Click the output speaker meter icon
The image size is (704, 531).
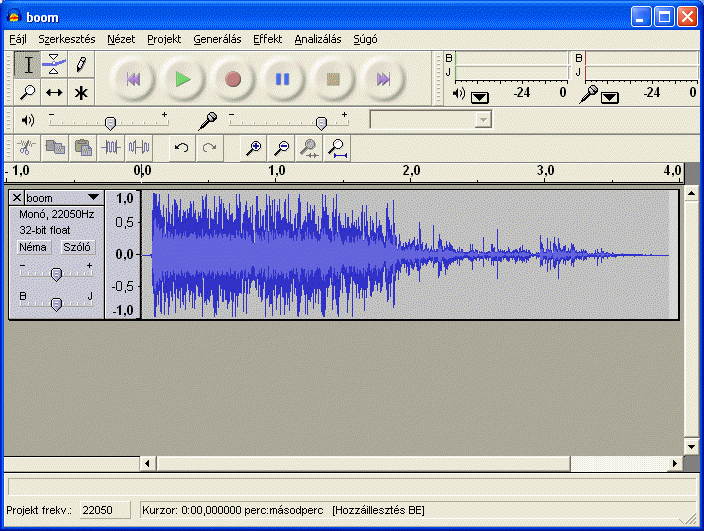pyautogui.click(x=458, y=93)
